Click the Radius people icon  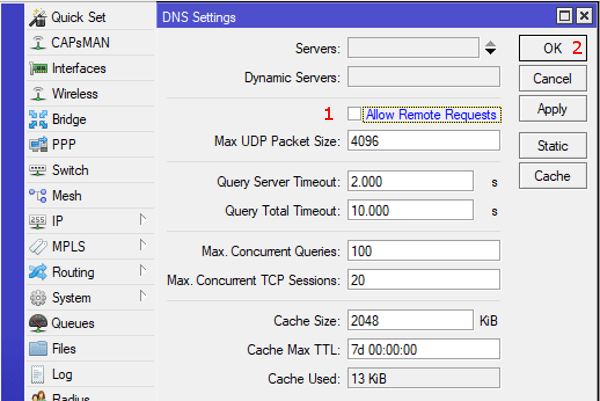[38, 396]
